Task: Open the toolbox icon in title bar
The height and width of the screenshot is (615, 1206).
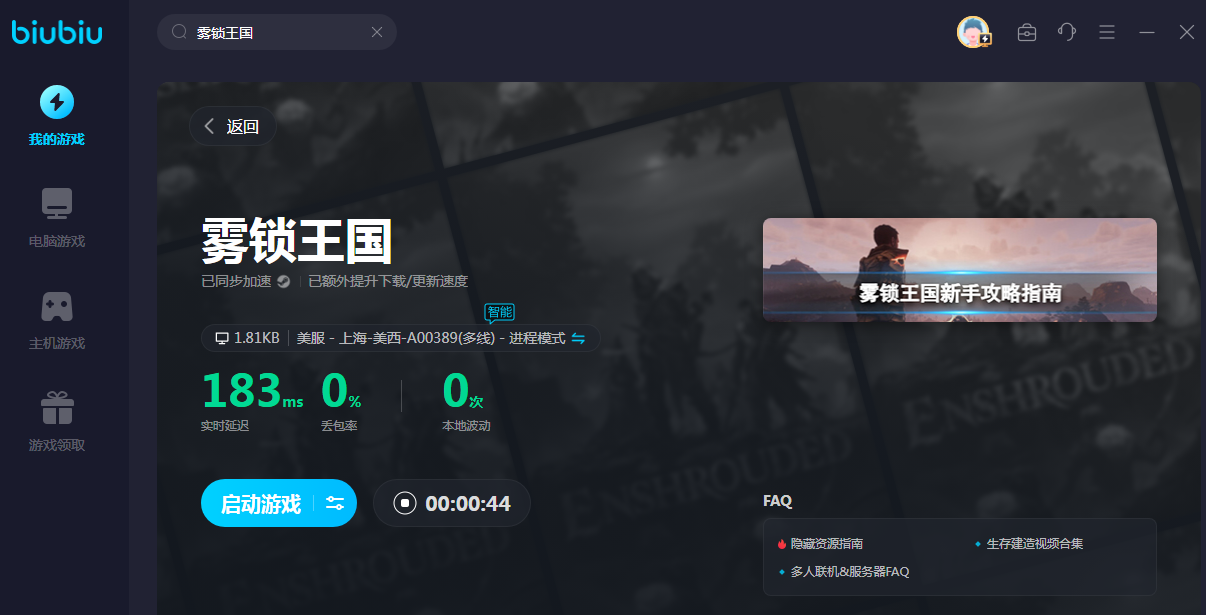Action: (x=1026, y=32)
